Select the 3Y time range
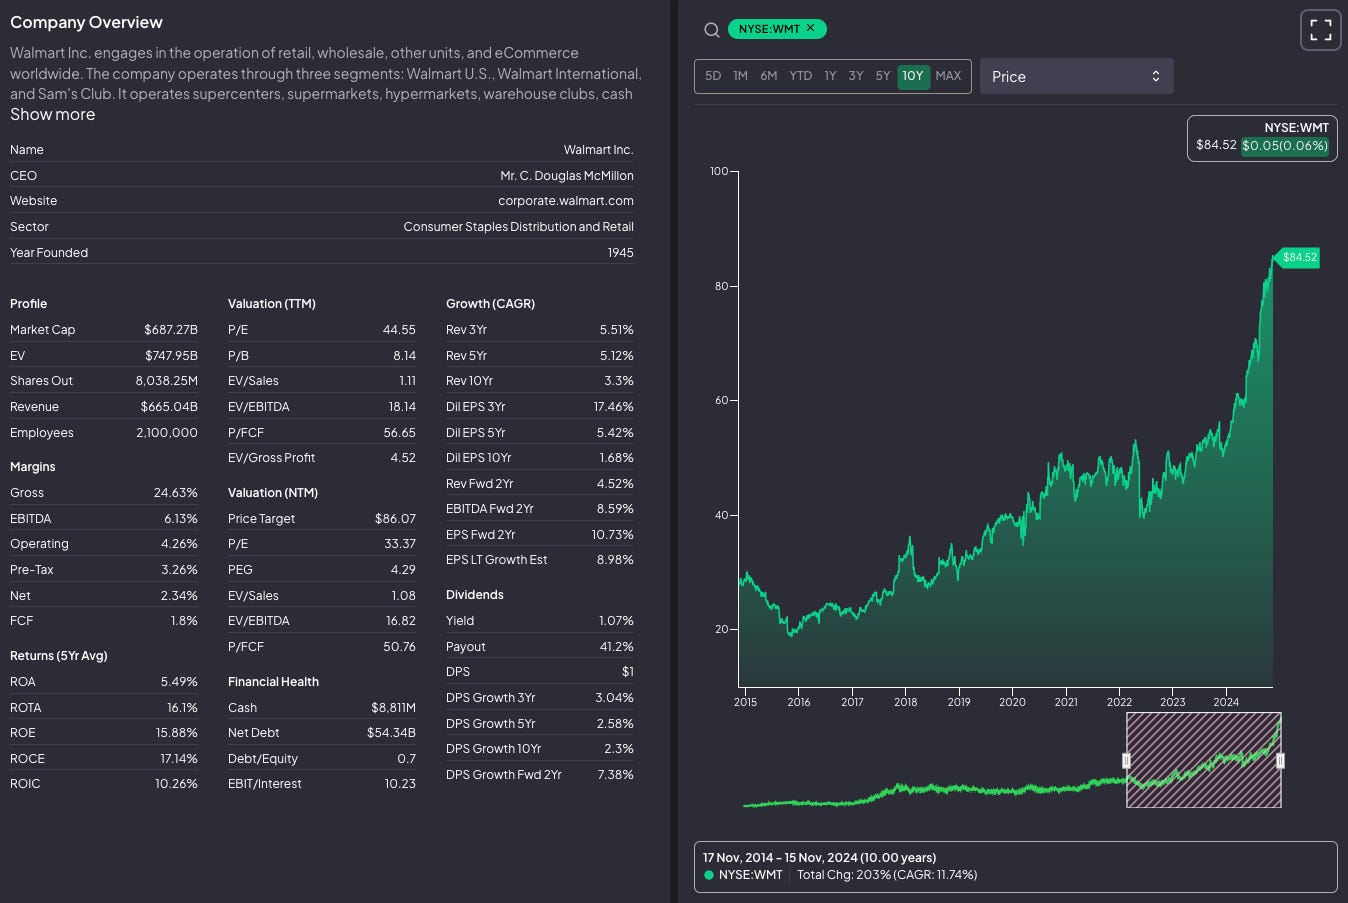1348x903 pixels. [x=856, y=76]
